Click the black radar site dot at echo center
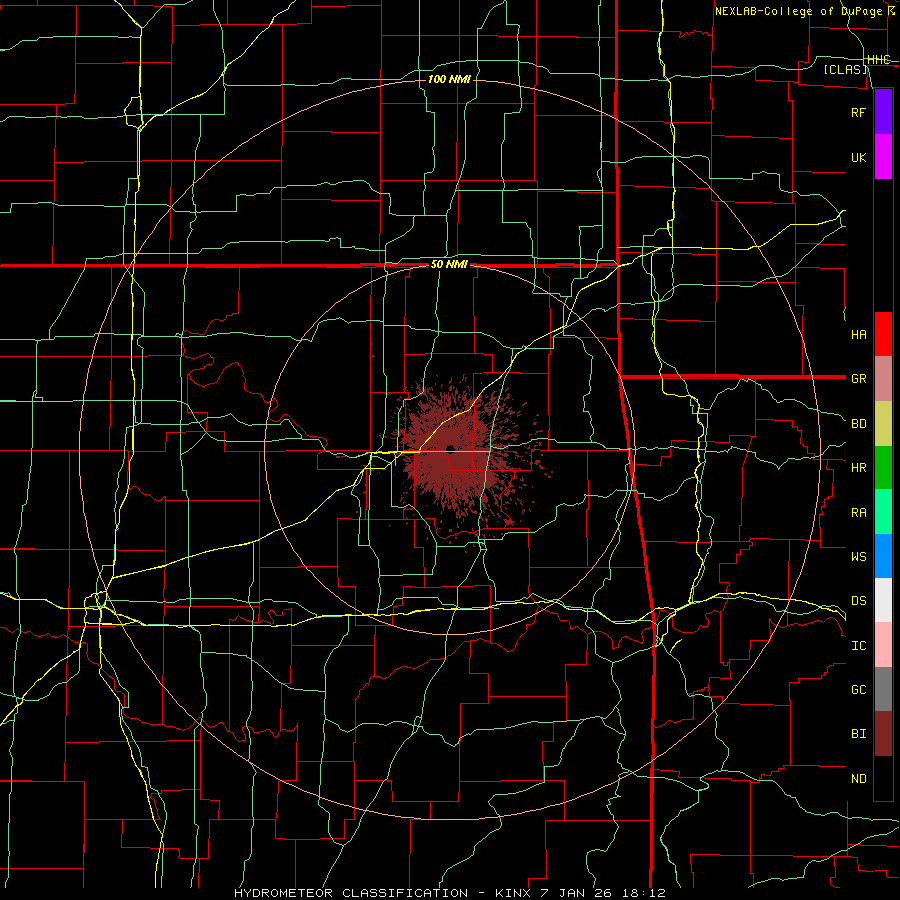This screenshot has width=900, height=900. [x=450, y=448]
